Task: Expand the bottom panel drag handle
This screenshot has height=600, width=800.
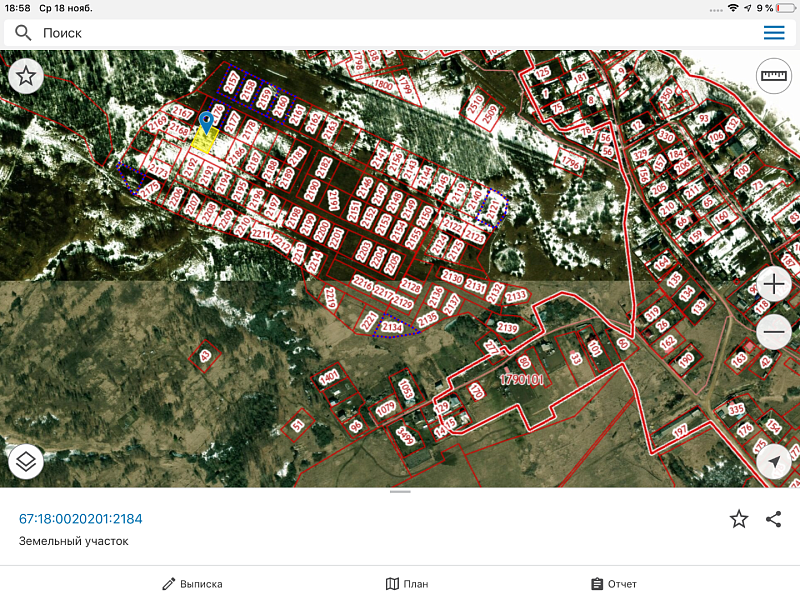Action: click(400, 492)
